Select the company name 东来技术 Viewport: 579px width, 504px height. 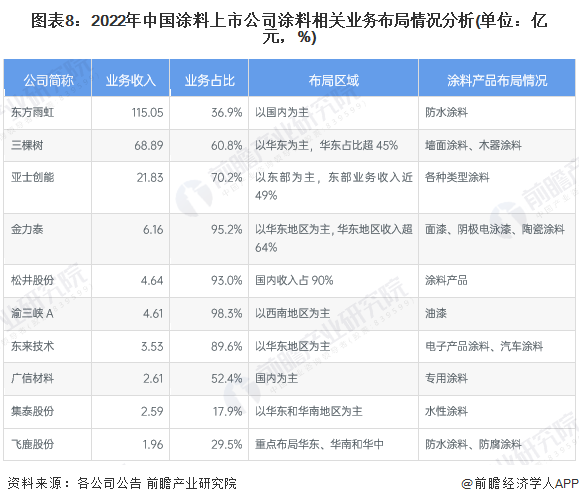coord(32,346)
